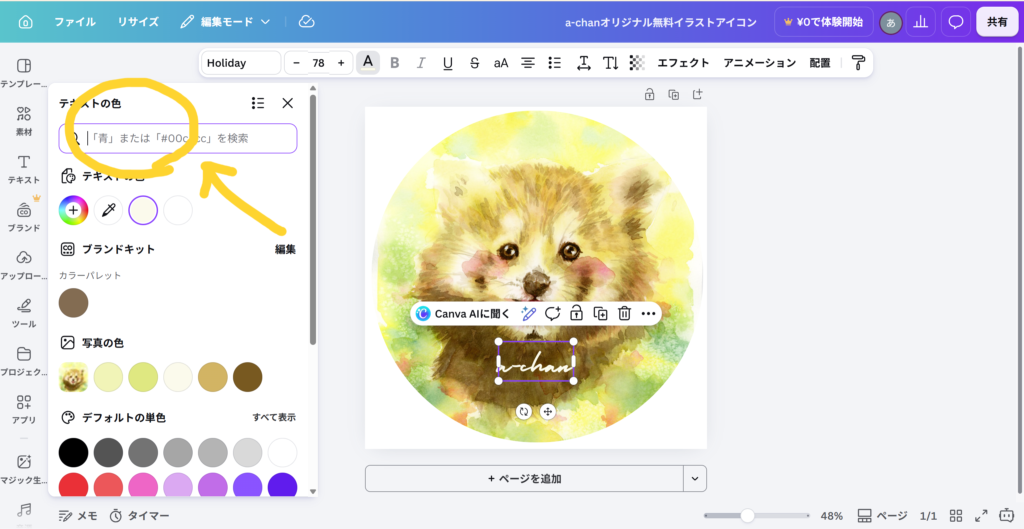
Task: Click the color search field
Action: [178, 138]
